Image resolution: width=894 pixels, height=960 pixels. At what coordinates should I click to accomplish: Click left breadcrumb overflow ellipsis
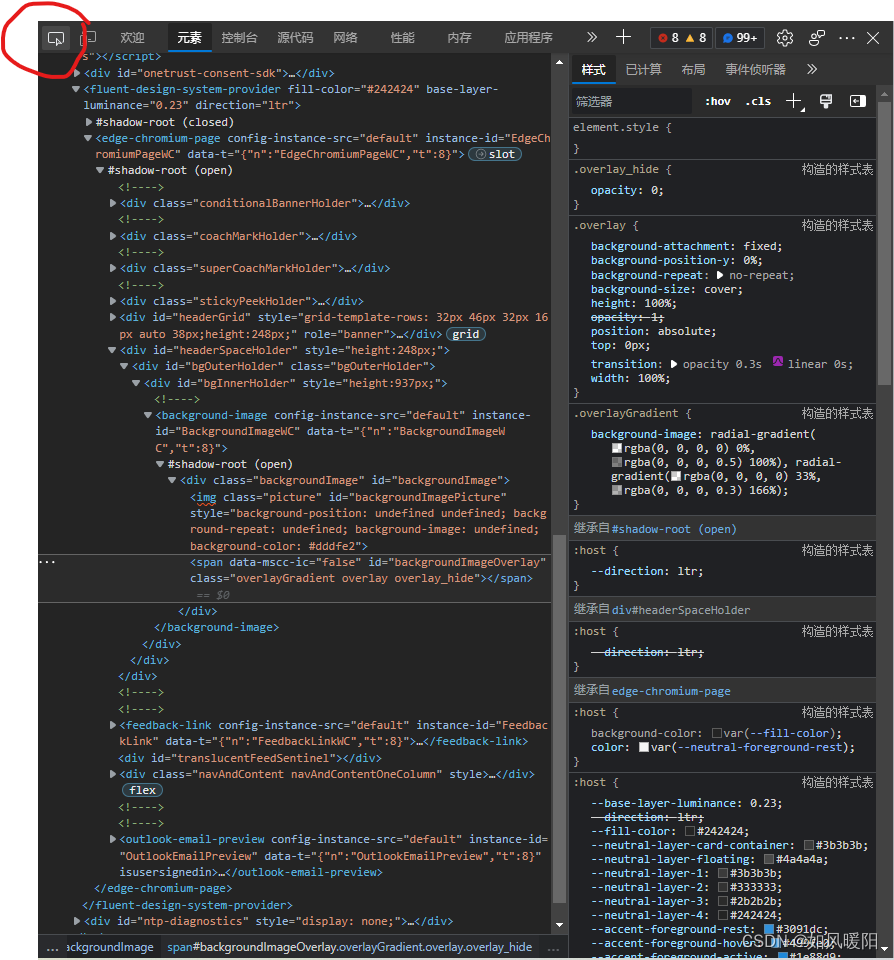[53, 948]
